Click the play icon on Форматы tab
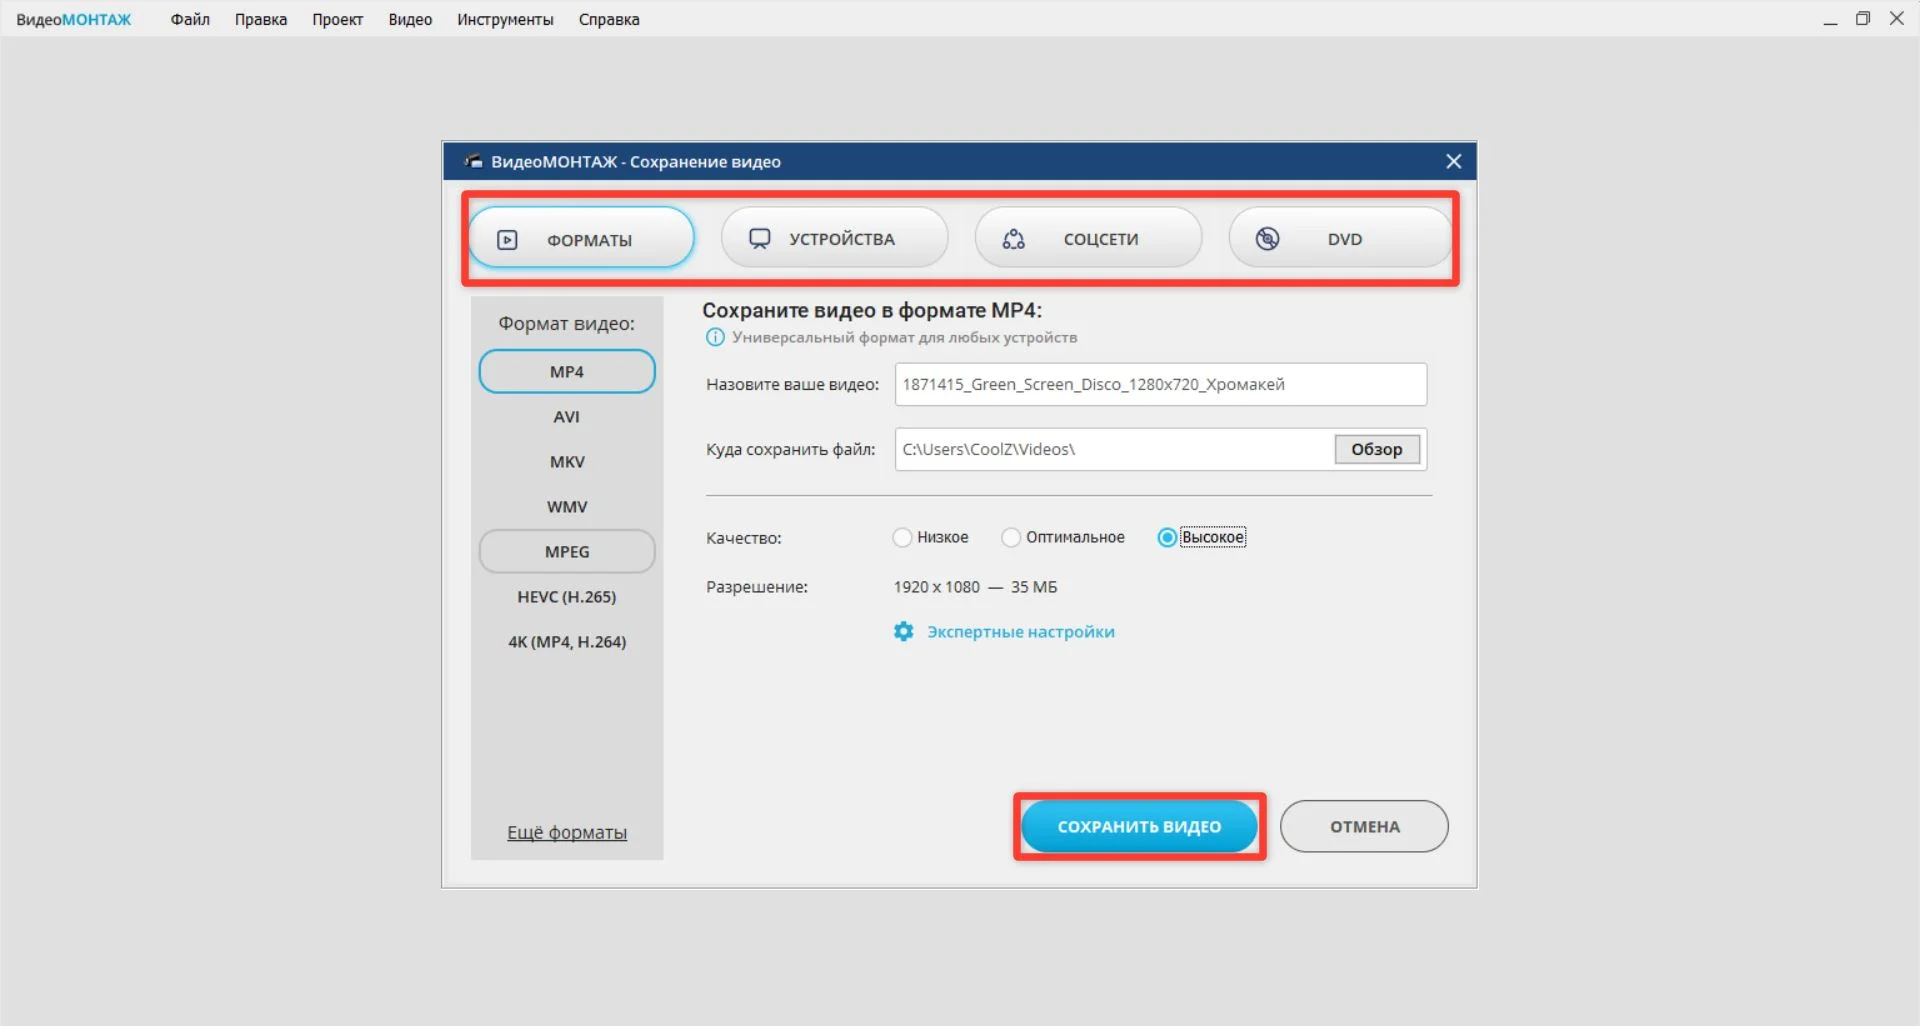Image resolution: width=1920 pixels, height=1026 pixels. (x=507, y=240)
